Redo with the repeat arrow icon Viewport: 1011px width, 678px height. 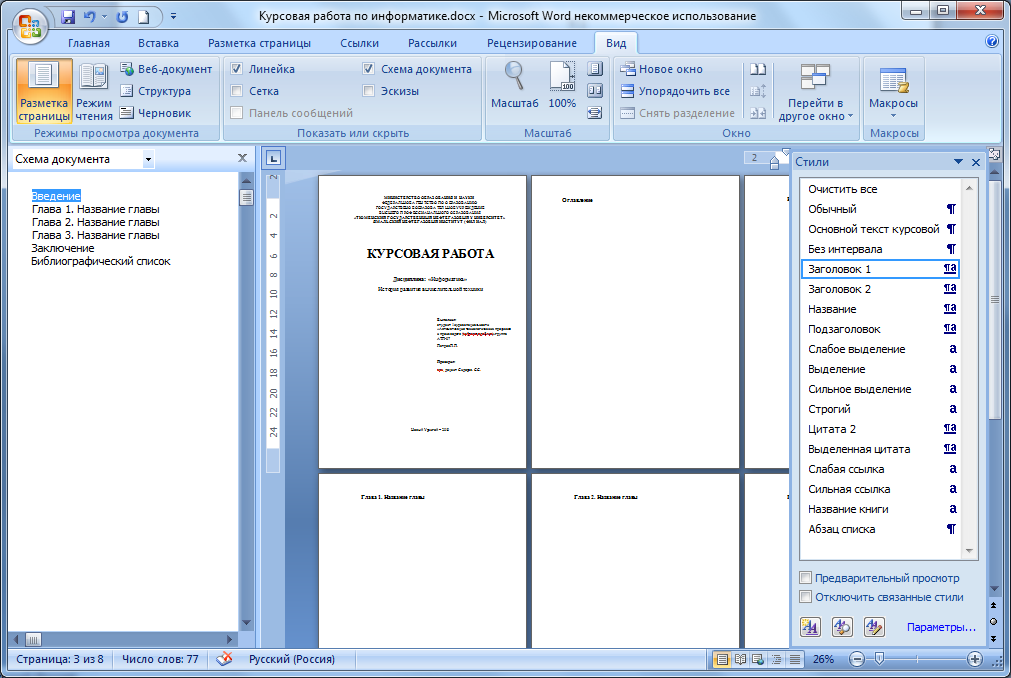[122, 17]
